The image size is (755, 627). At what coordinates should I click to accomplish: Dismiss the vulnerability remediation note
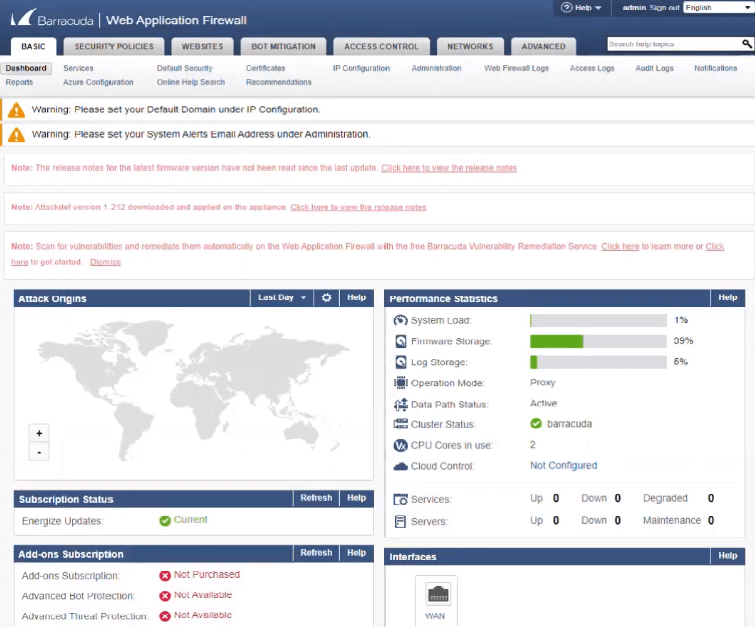click(105, 262)
